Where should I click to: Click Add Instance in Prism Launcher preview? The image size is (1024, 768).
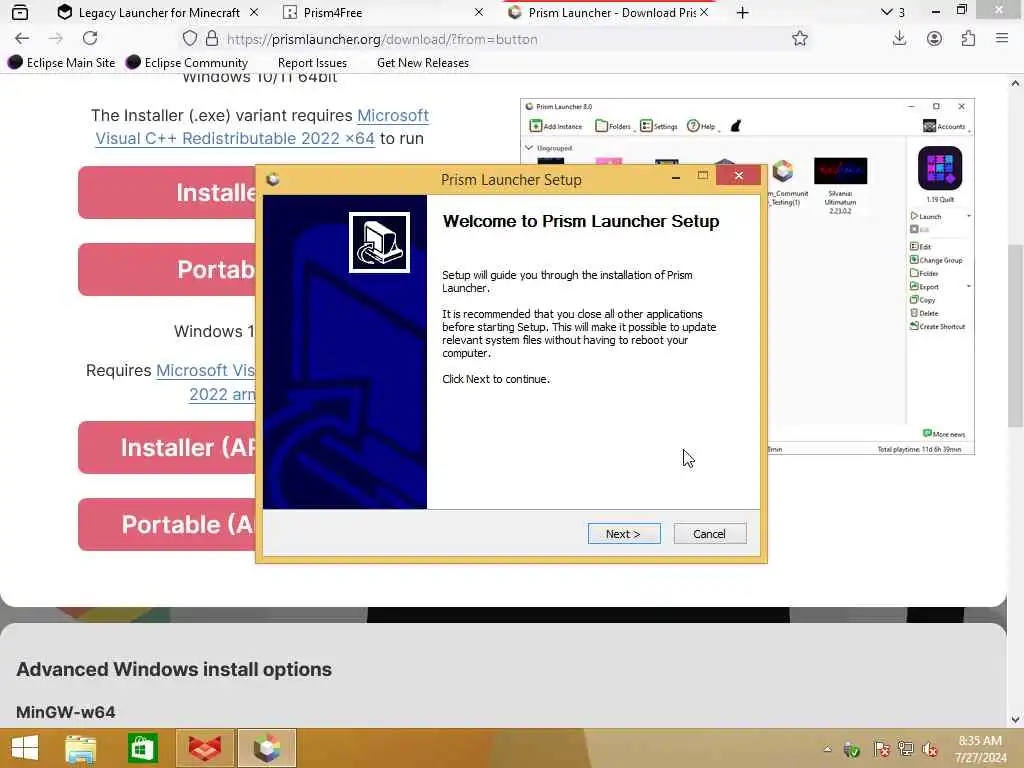click(556, 126)
